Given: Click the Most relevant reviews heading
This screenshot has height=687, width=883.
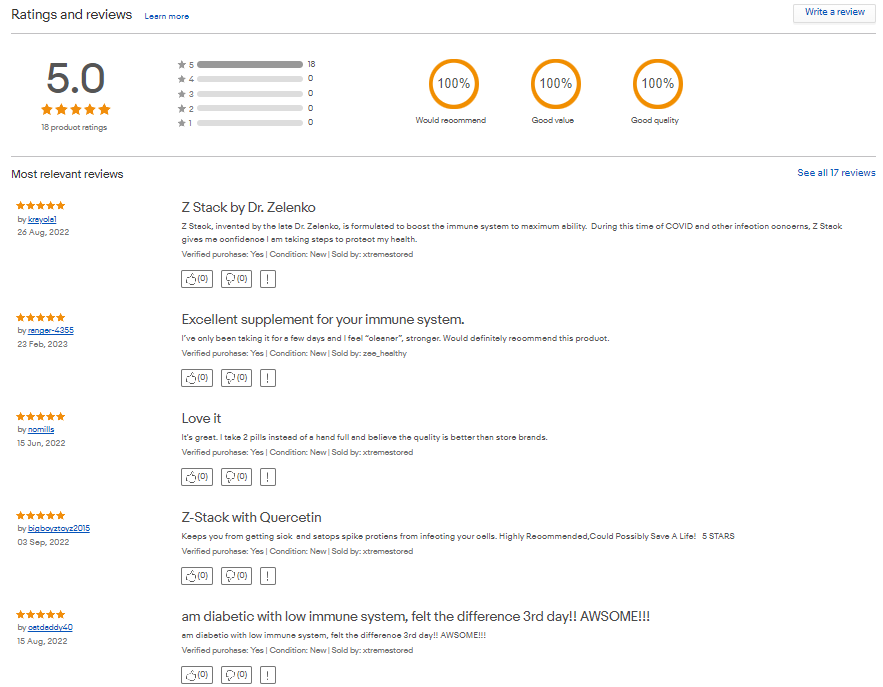Looking at the screenshot, I should 67,174.
